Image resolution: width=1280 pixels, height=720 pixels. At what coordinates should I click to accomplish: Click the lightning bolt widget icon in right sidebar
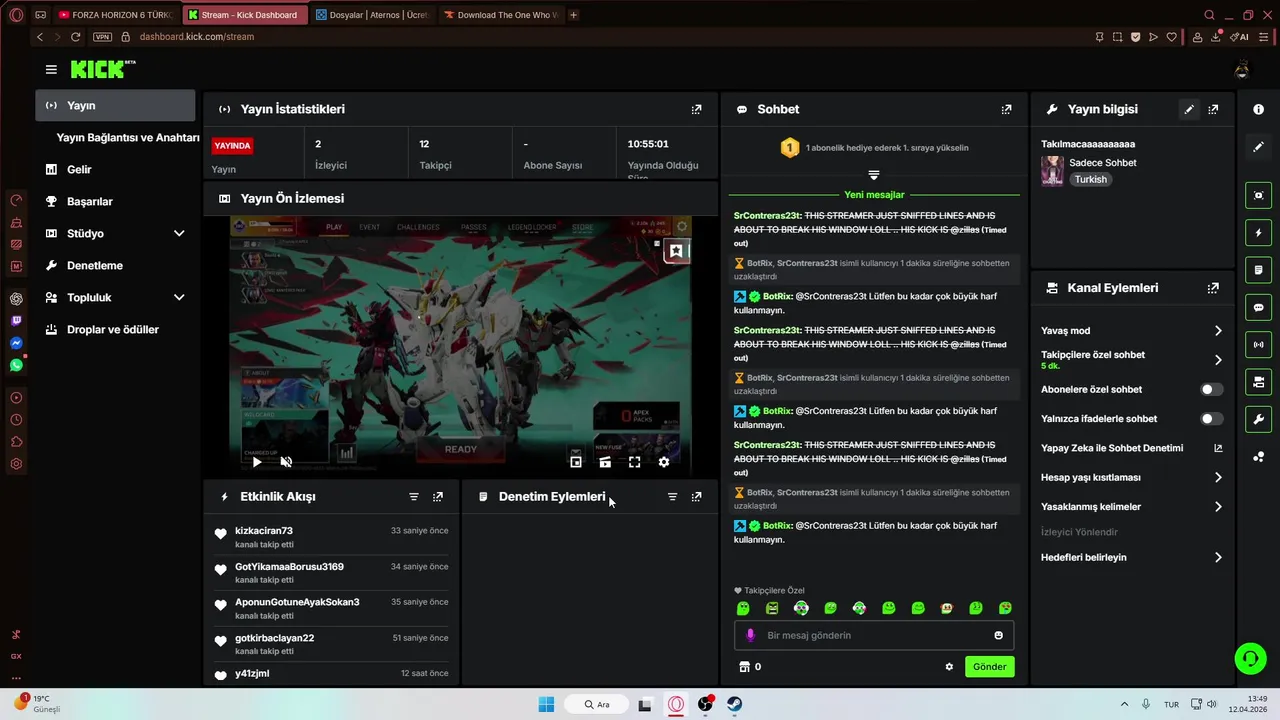pyautogui.click(x=1259, y=233)
